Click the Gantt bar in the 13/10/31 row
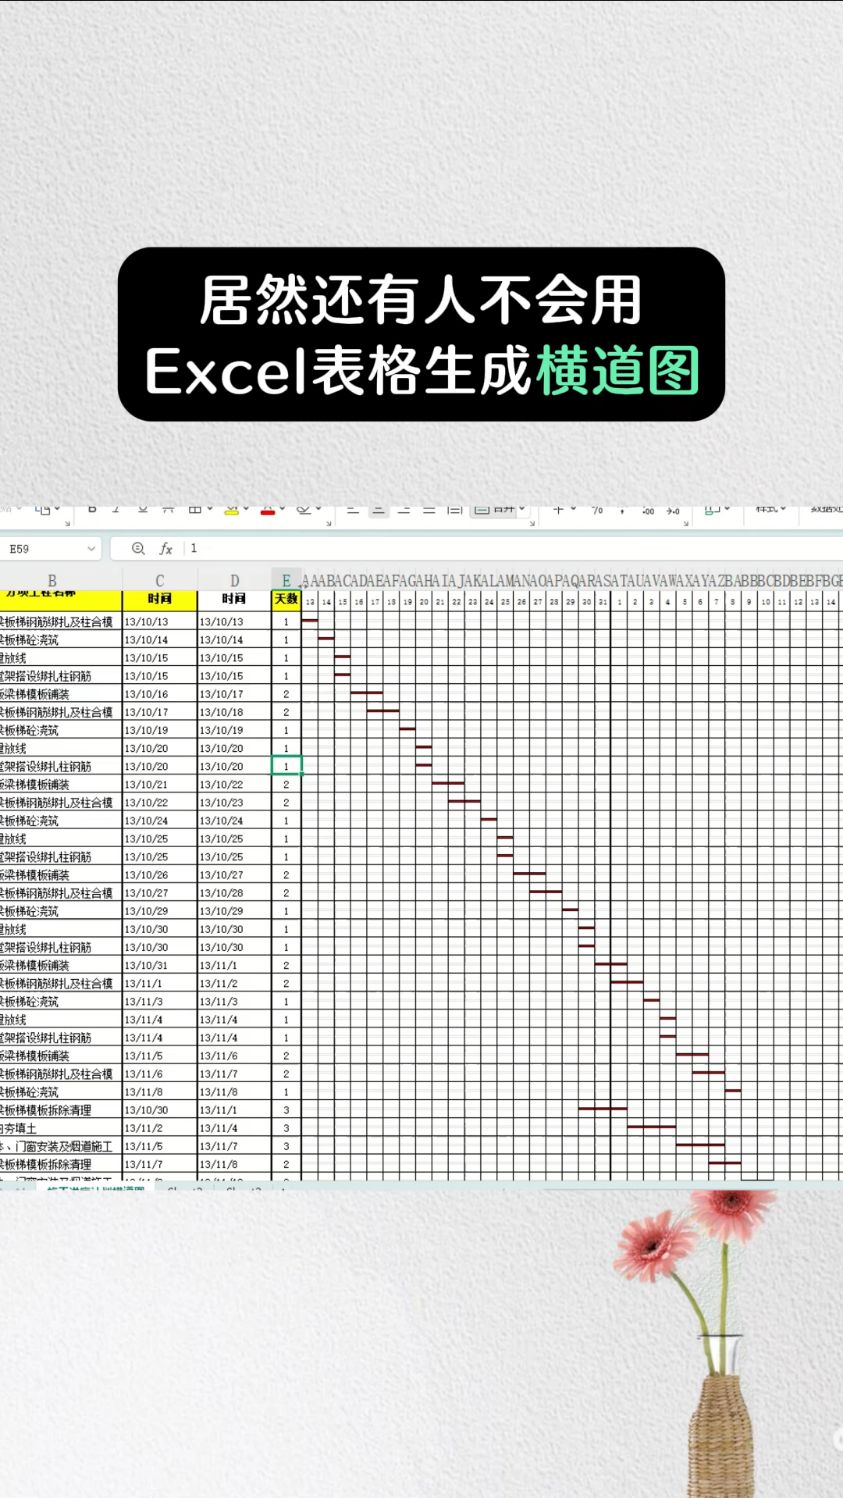 pyautogui.click(x=611, y=964)
